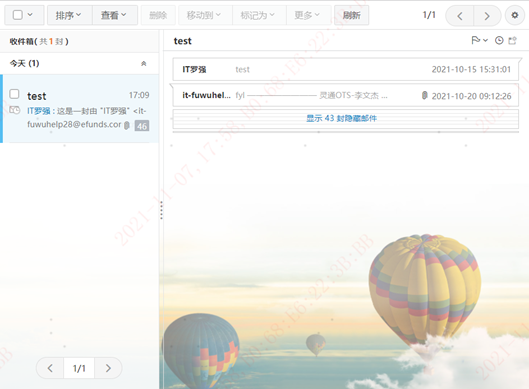Open the 更多 more dropdown
Image resolution: width=529 pixels, height=389 pixels.
point(307,15)
